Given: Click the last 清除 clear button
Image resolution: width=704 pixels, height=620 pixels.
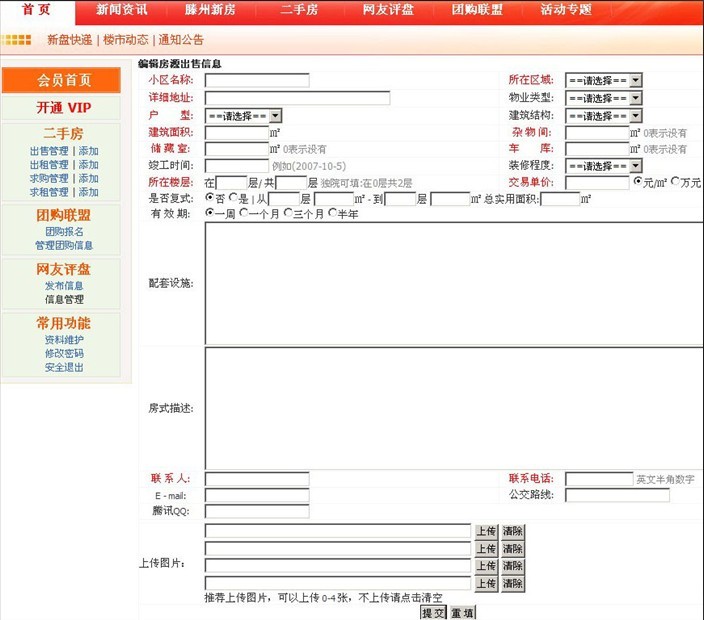Looking at the screenshot, I should (512, 583).
